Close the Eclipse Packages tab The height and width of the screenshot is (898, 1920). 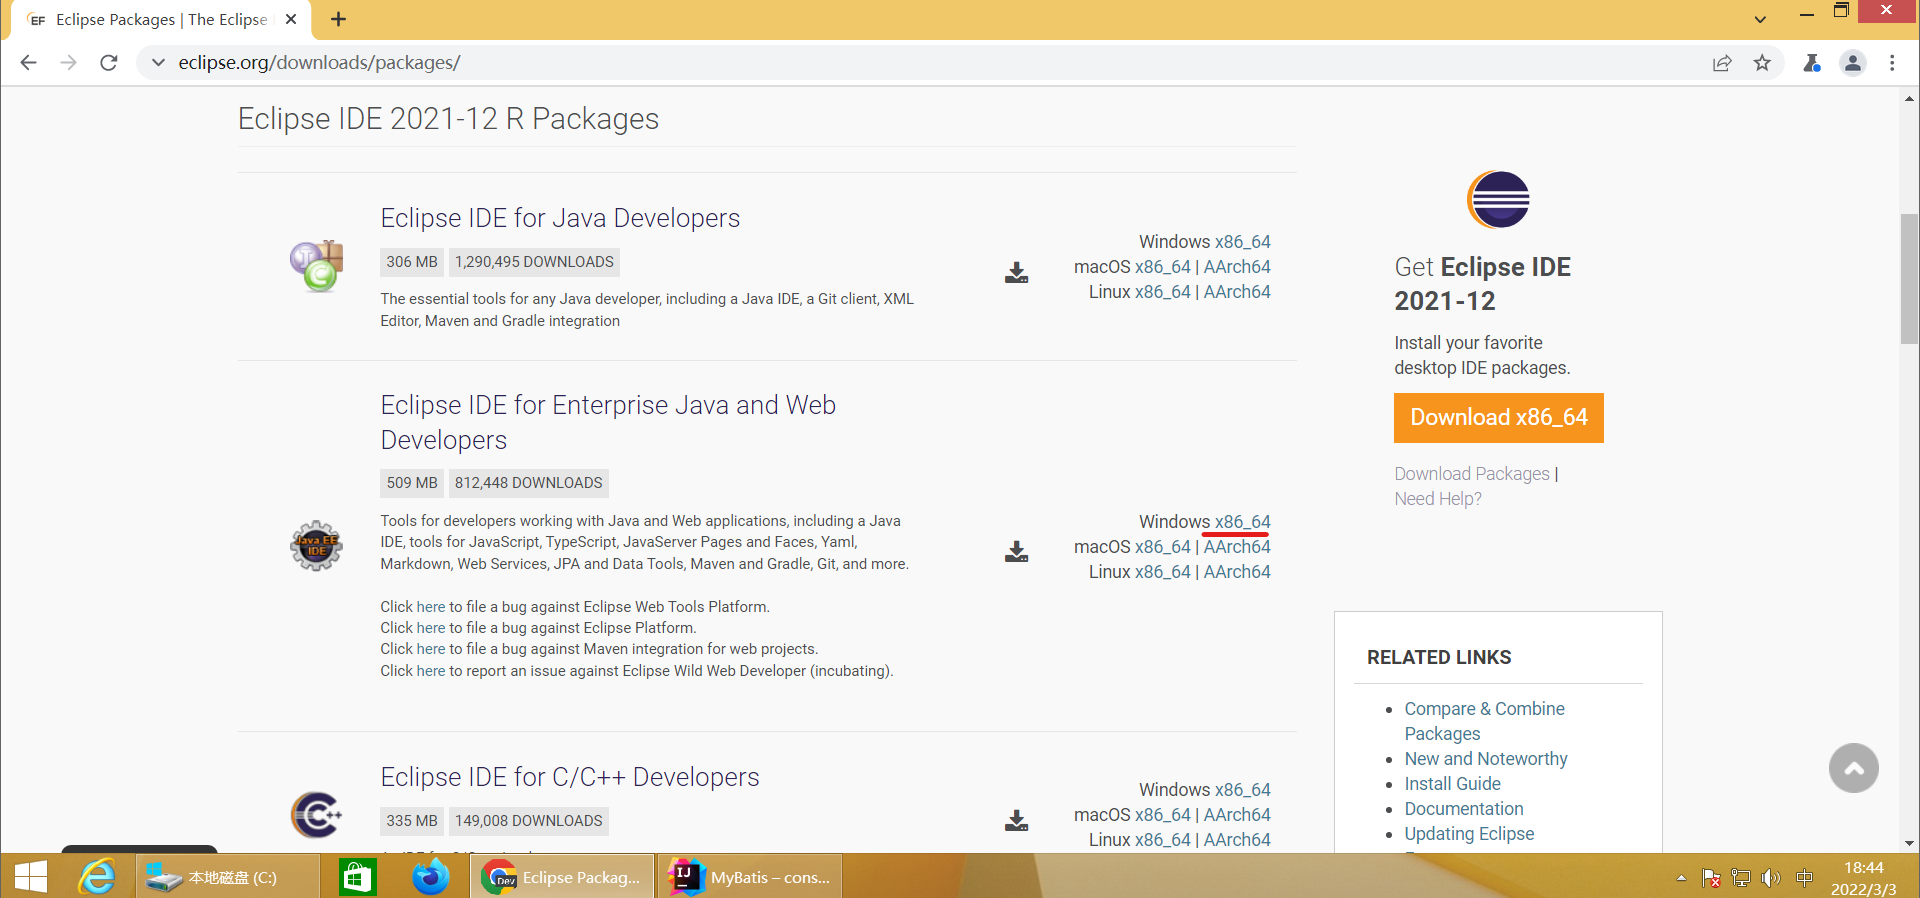(x=291, y=19)
